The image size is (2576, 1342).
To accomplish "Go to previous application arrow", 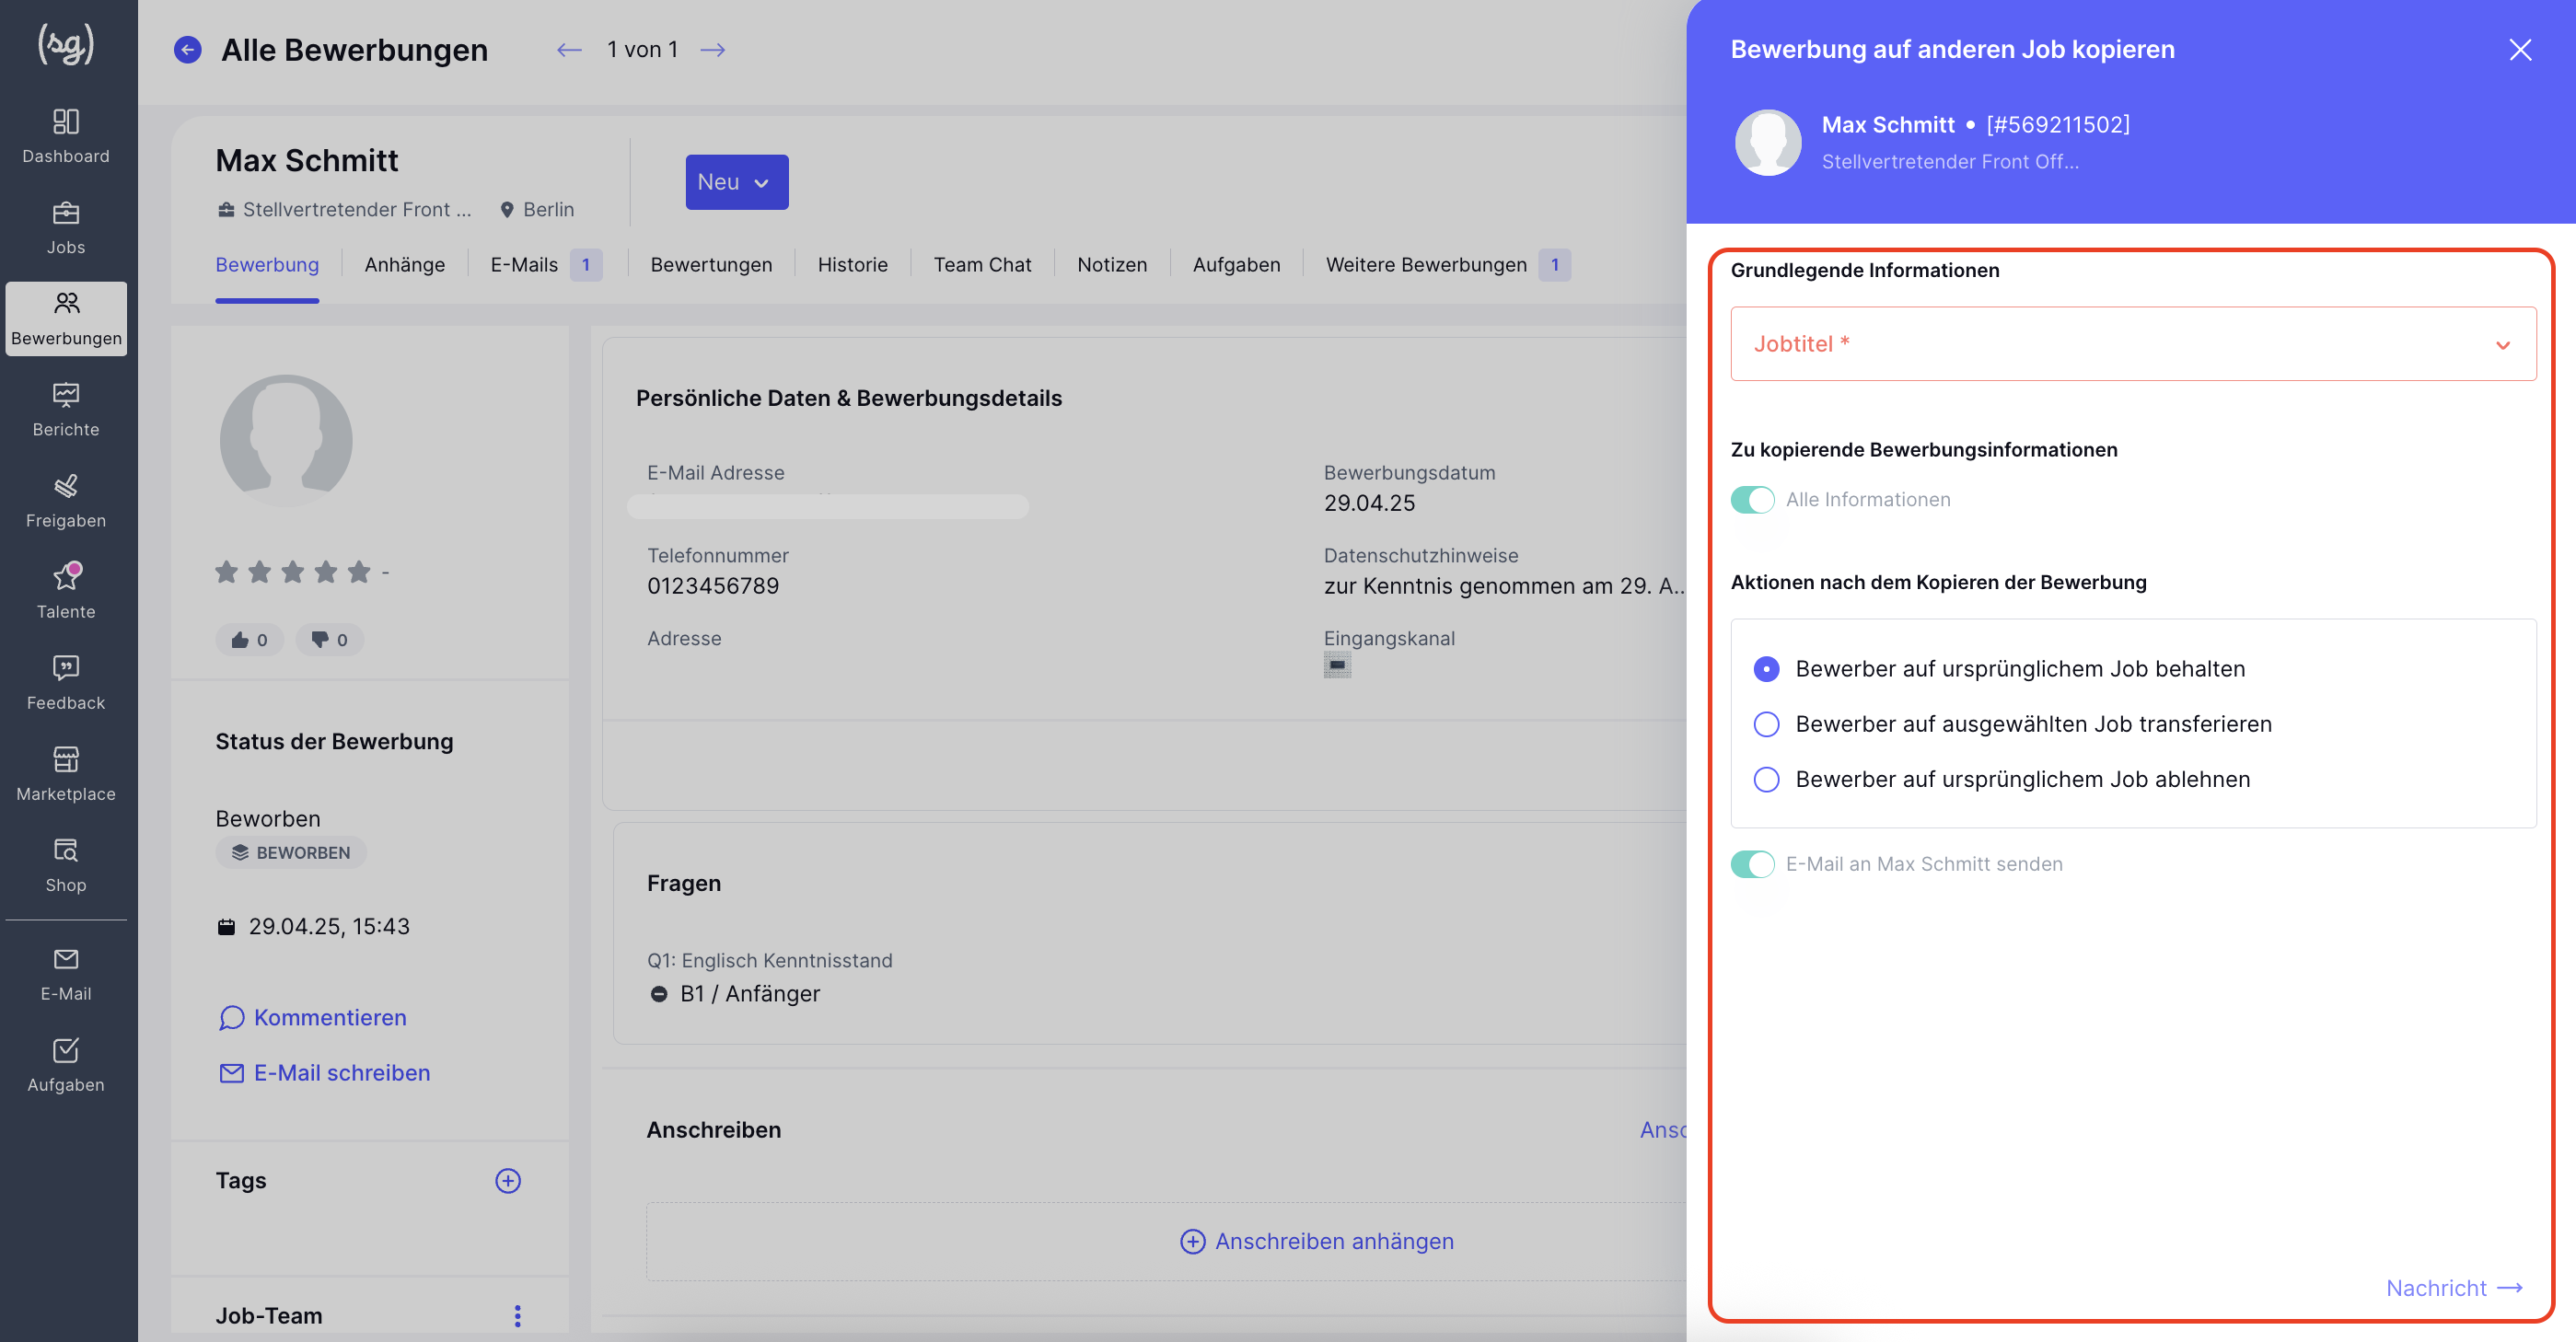I will [569, 49].
